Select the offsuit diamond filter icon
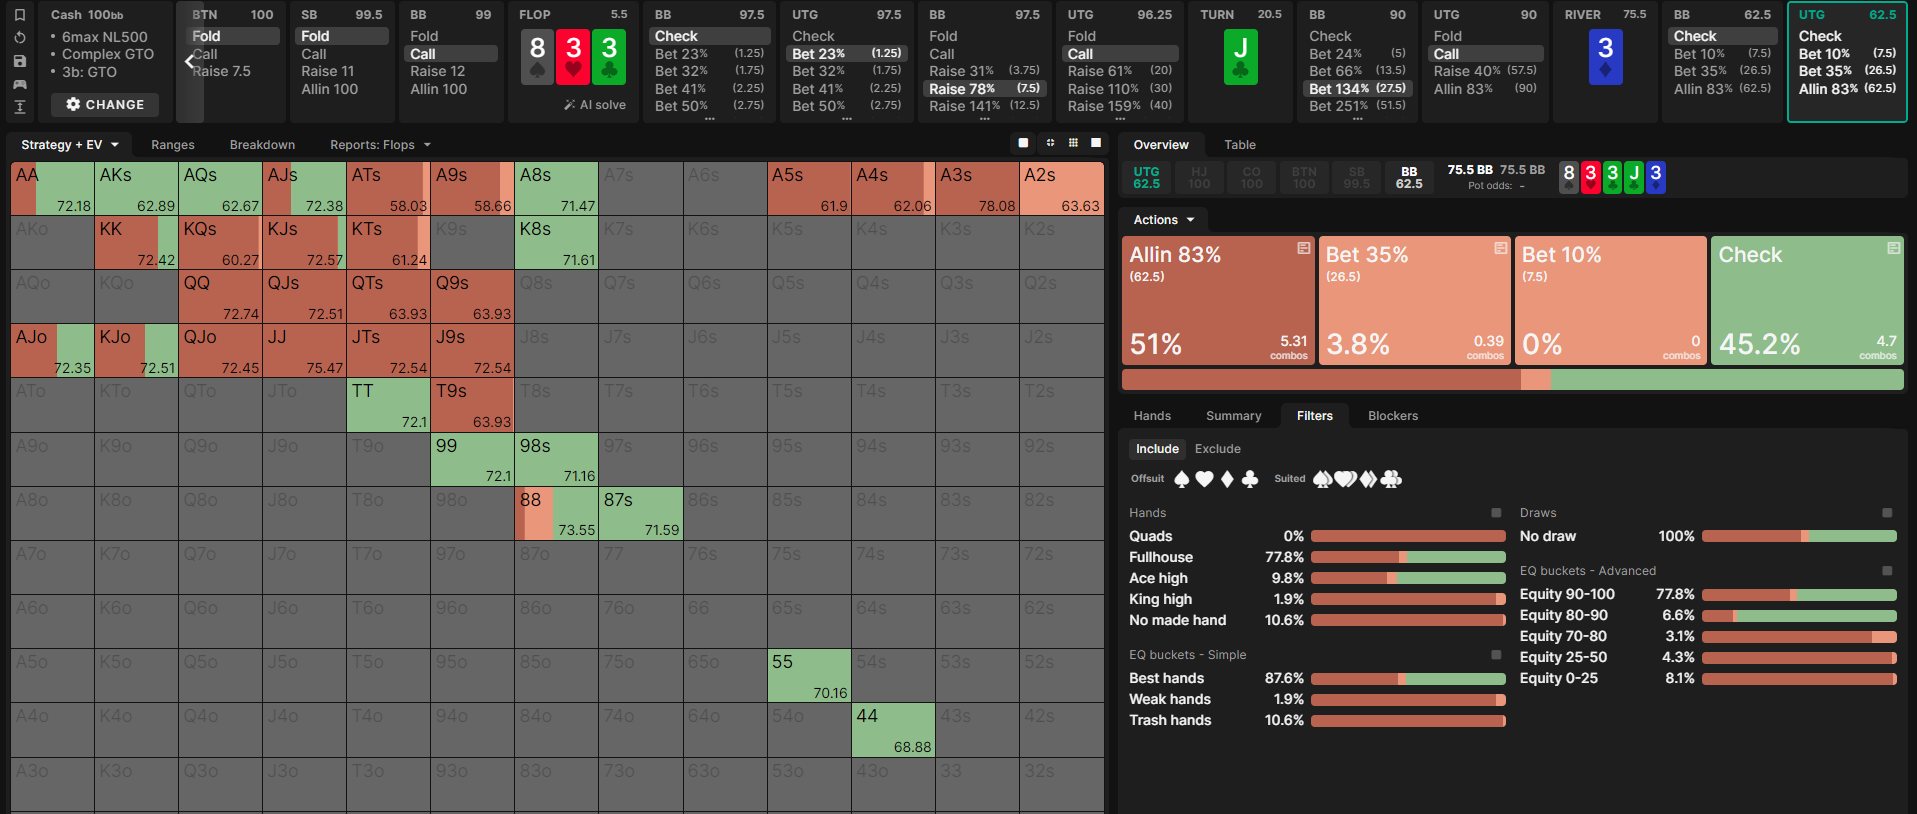 (1227, 479)
